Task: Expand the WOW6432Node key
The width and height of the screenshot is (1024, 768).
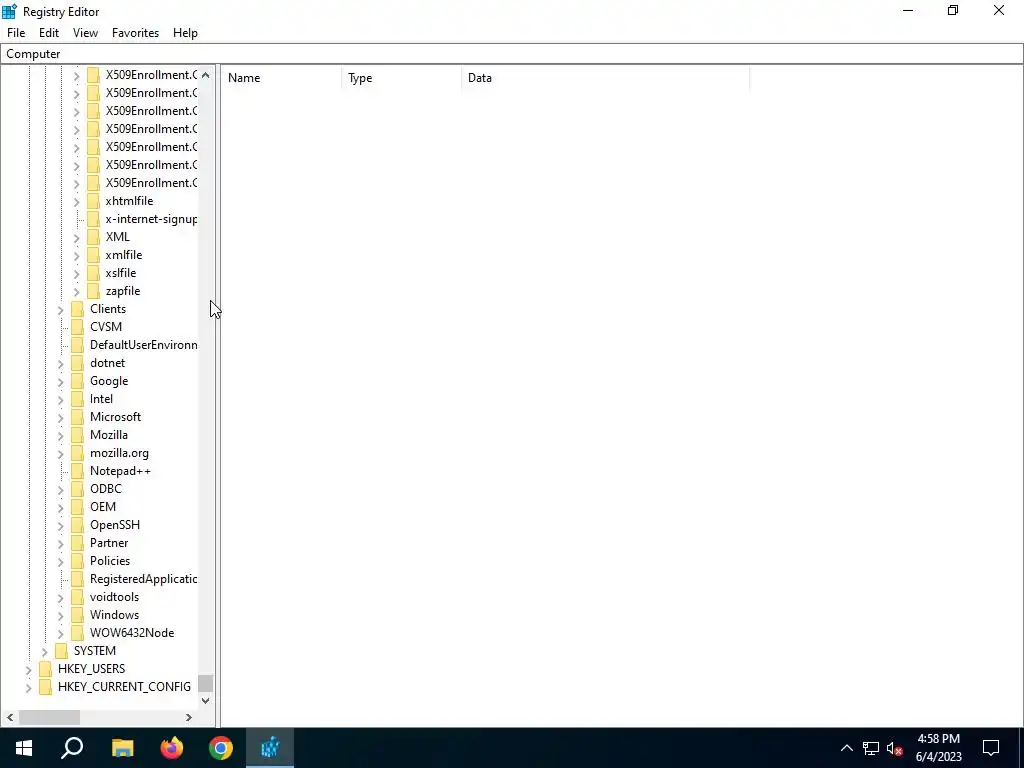Action: 61,633
